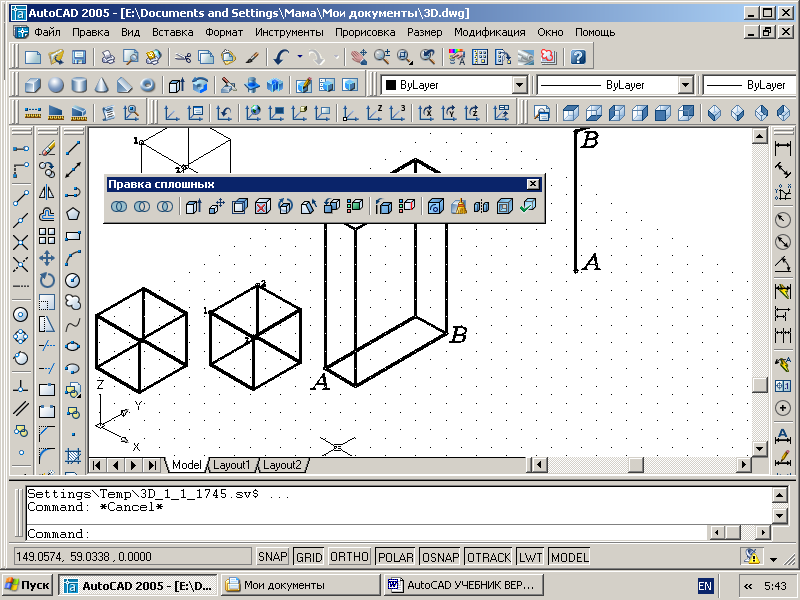Toggle POLAR tracking in status bar
The height and width of the screenshot is (600, 800).
pyautogui.click(x=396, y=557)
